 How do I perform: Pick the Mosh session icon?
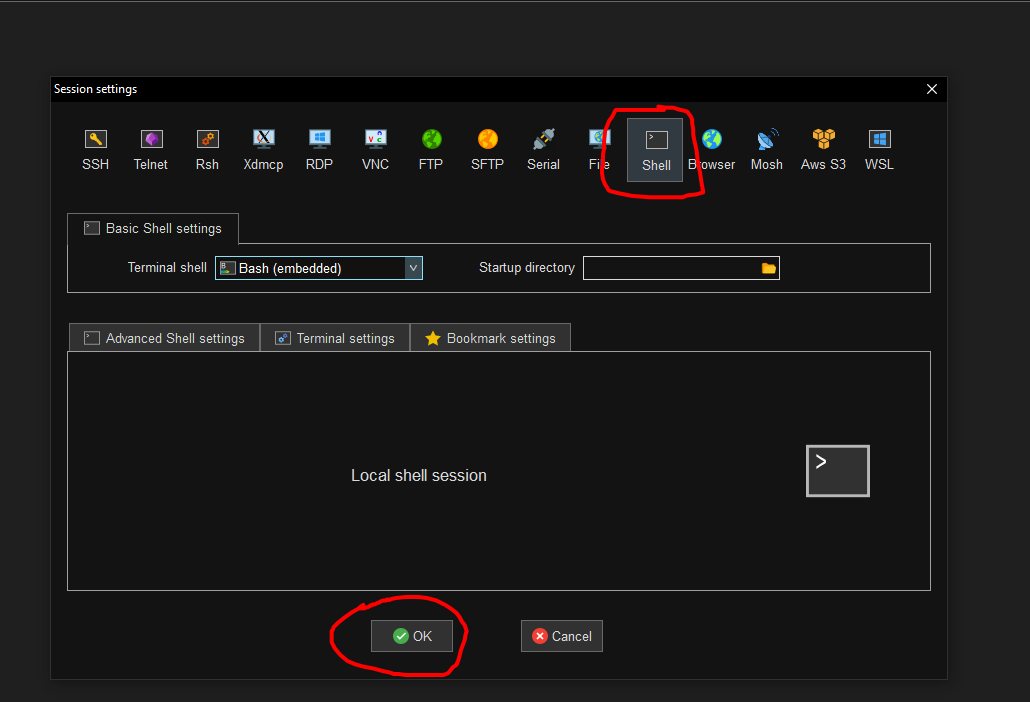coord(767,149)
